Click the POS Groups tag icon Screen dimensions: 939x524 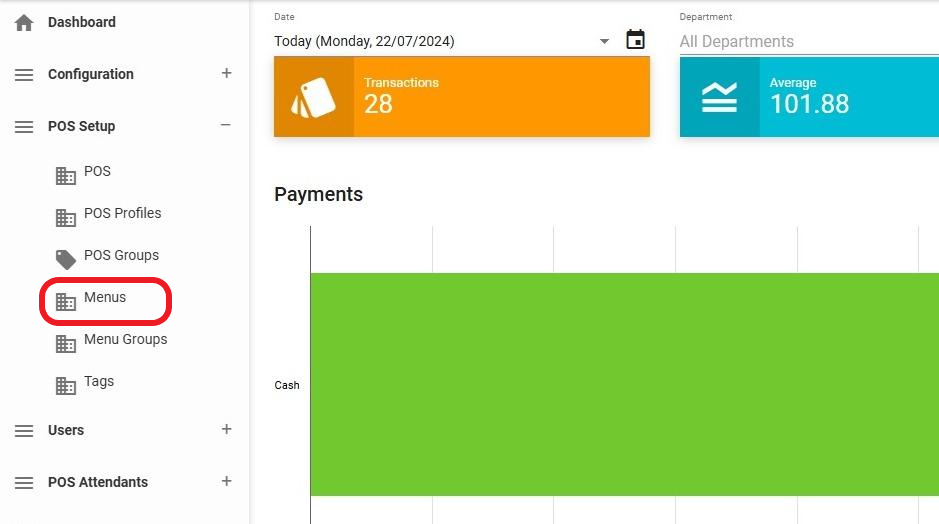(x=66, y=259)
